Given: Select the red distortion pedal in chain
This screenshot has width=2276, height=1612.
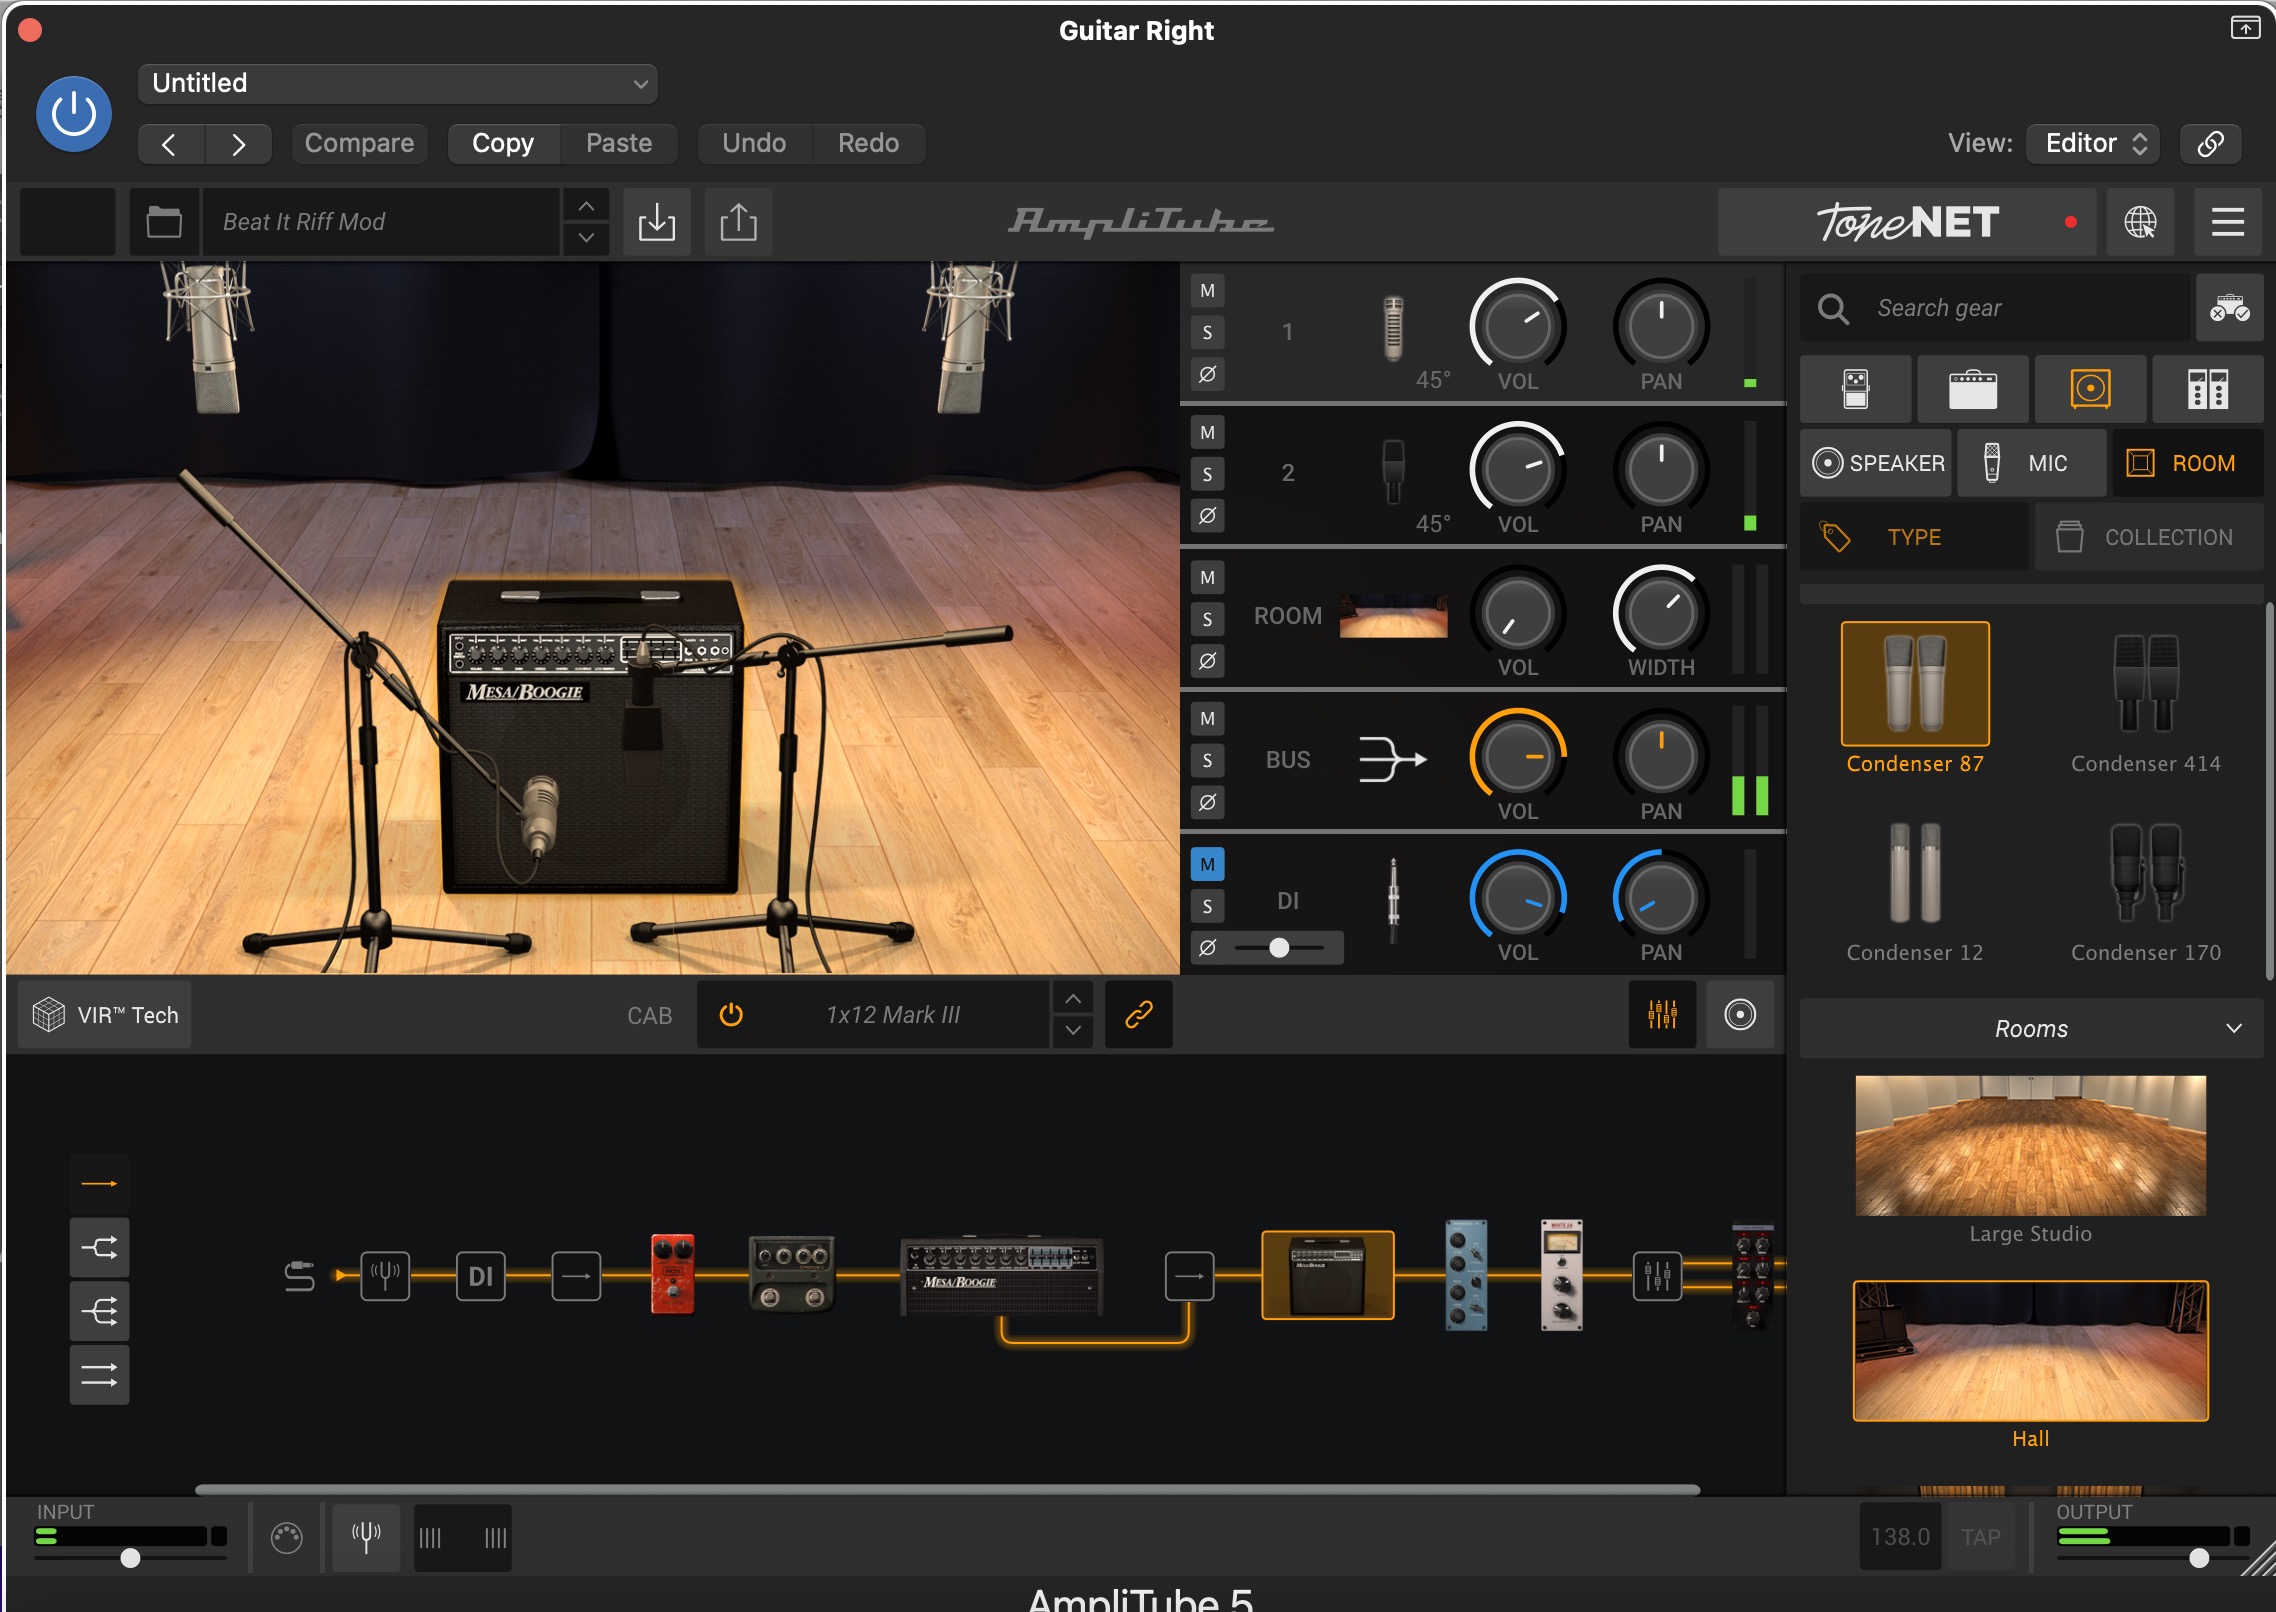Looking at the screenshot, I should pyautogui.click(x=672, y=1274).
